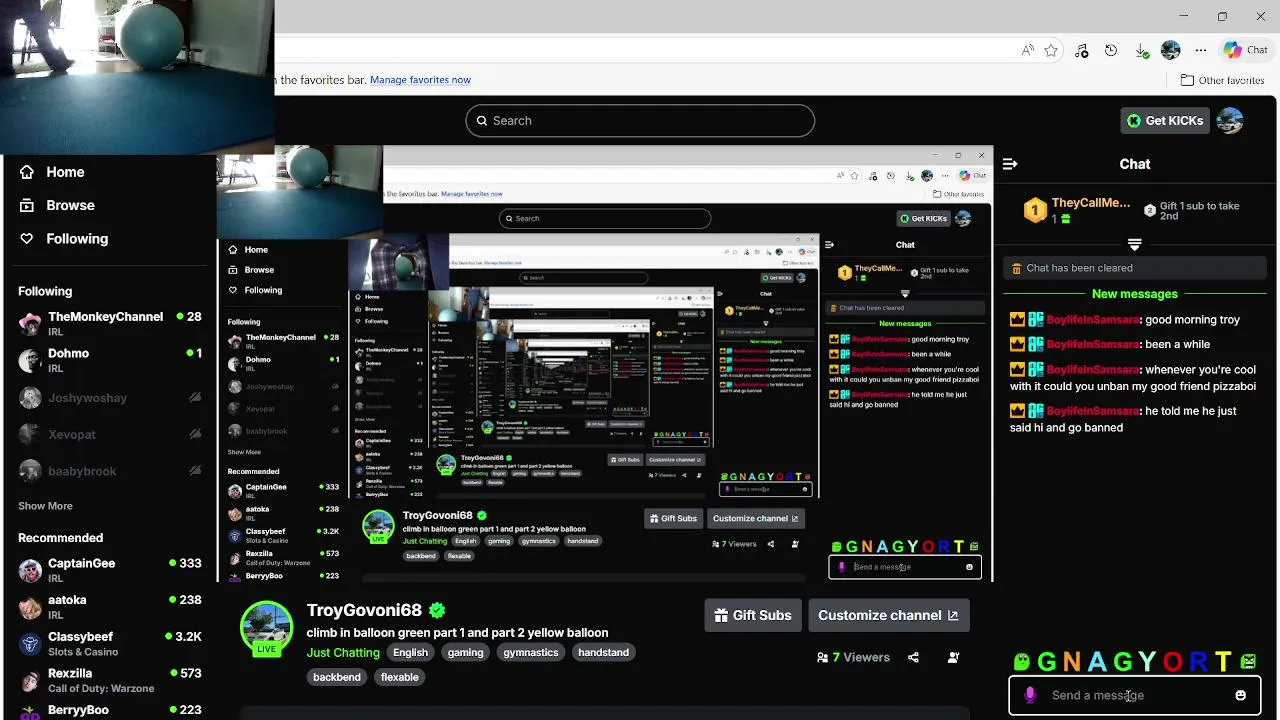Screen dimensions: 1280x720
Task: Click Edge's Read aloud icon in the address bar
Action: point(1027,50)
